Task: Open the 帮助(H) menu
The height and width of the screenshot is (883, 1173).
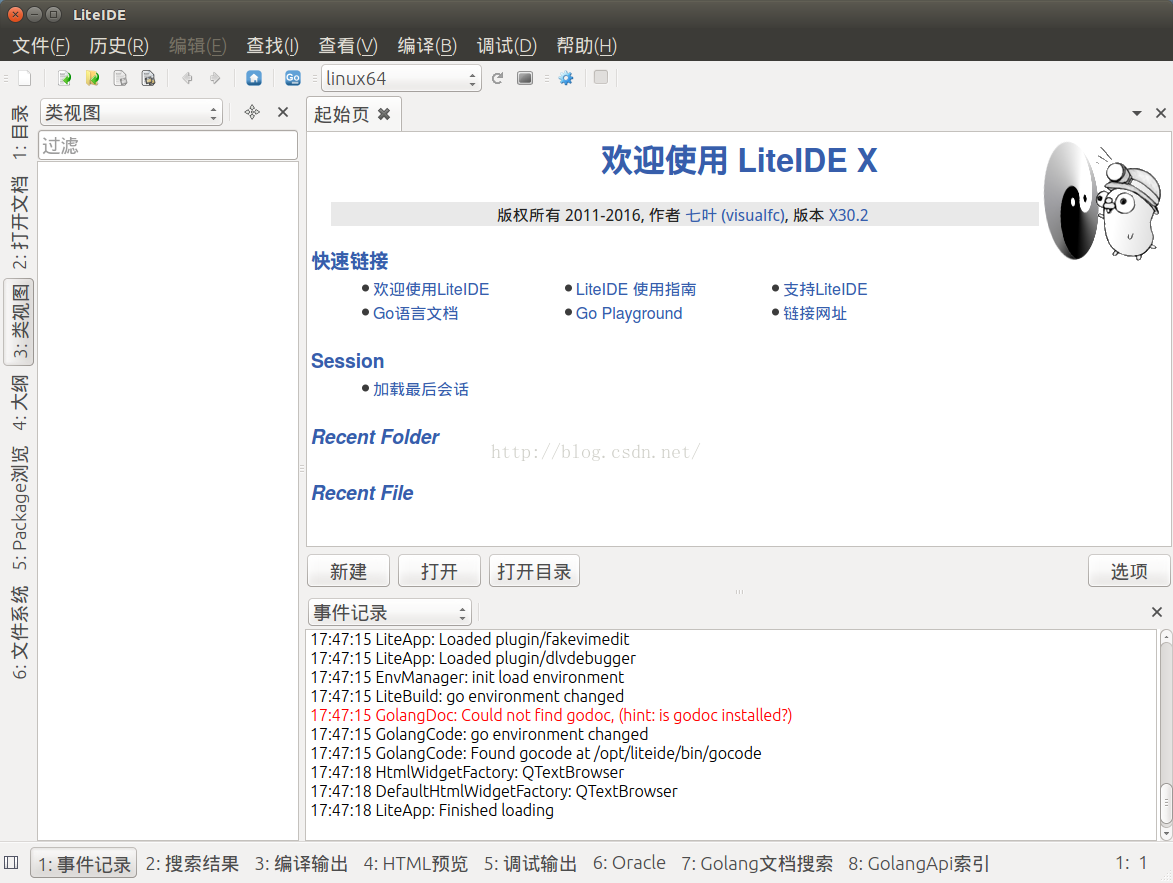Action: (586, 46)
